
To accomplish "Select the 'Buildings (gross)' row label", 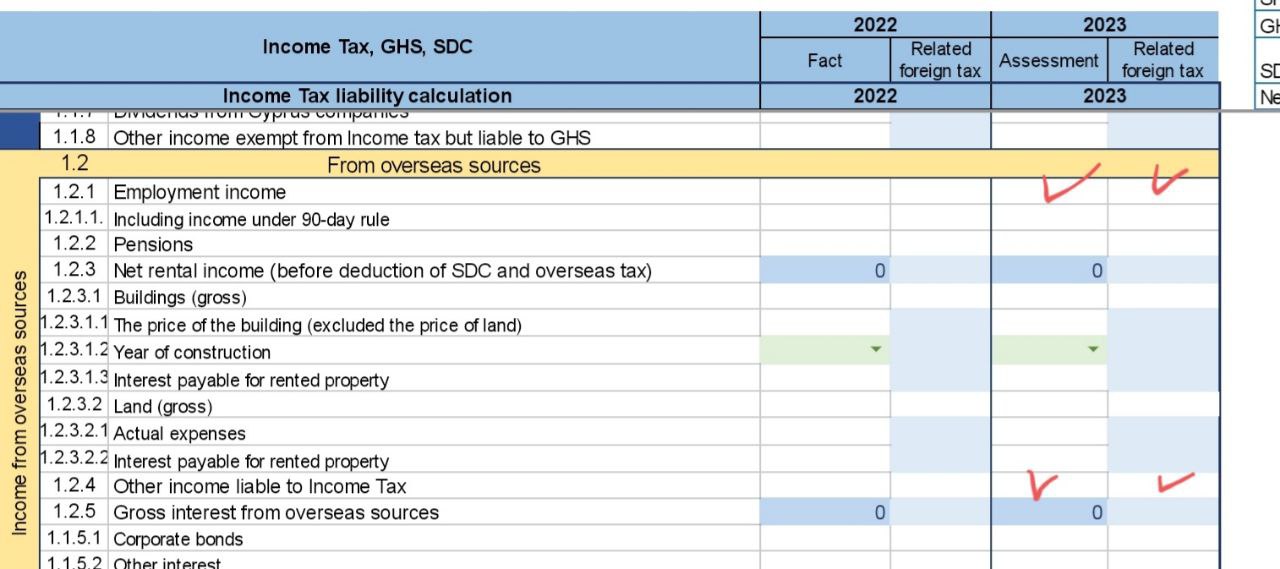I will [x=179, y=297].
